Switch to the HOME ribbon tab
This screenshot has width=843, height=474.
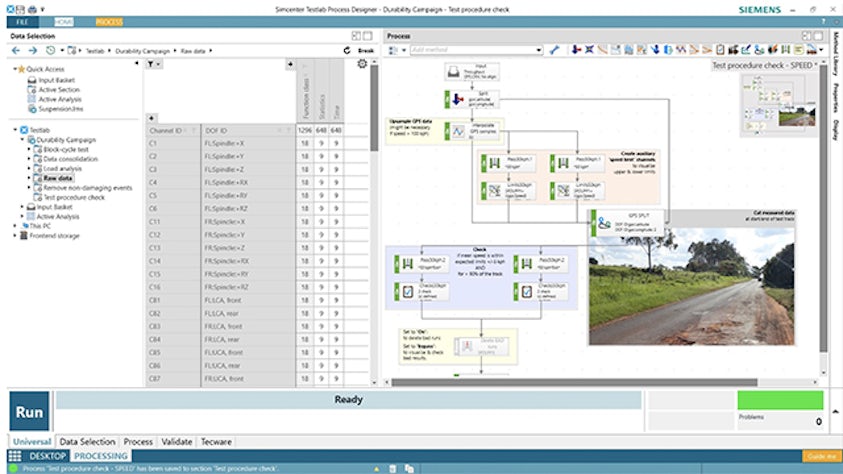(64, 21)
